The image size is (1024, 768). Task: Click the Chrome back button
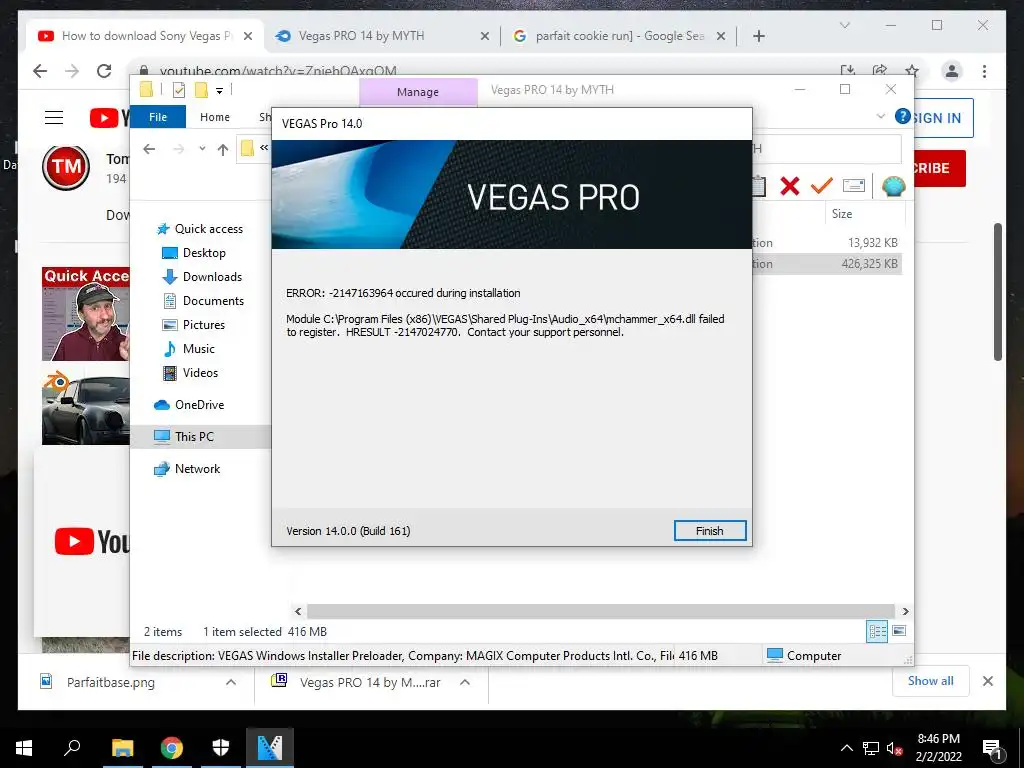tap(40, 71)
